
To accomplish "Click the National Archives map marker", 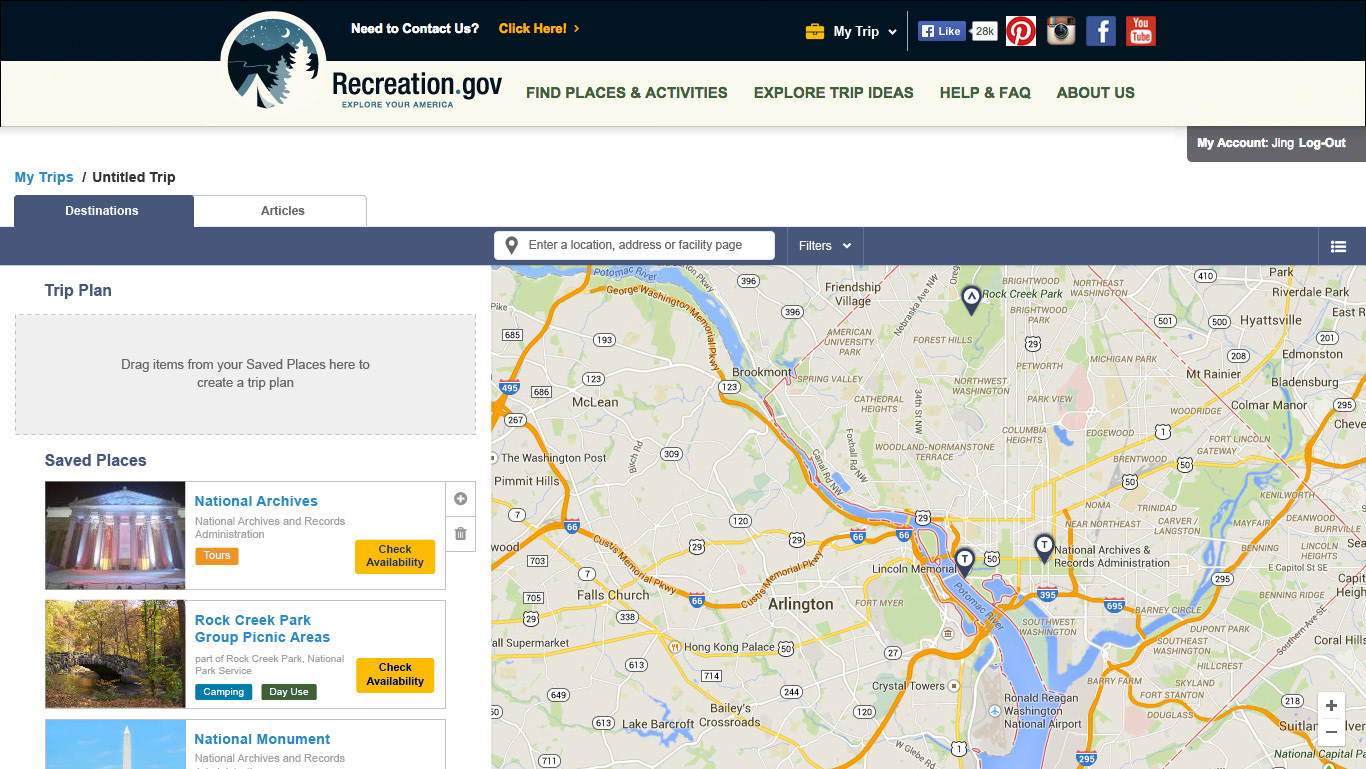I will click(x=1044, y=548).
